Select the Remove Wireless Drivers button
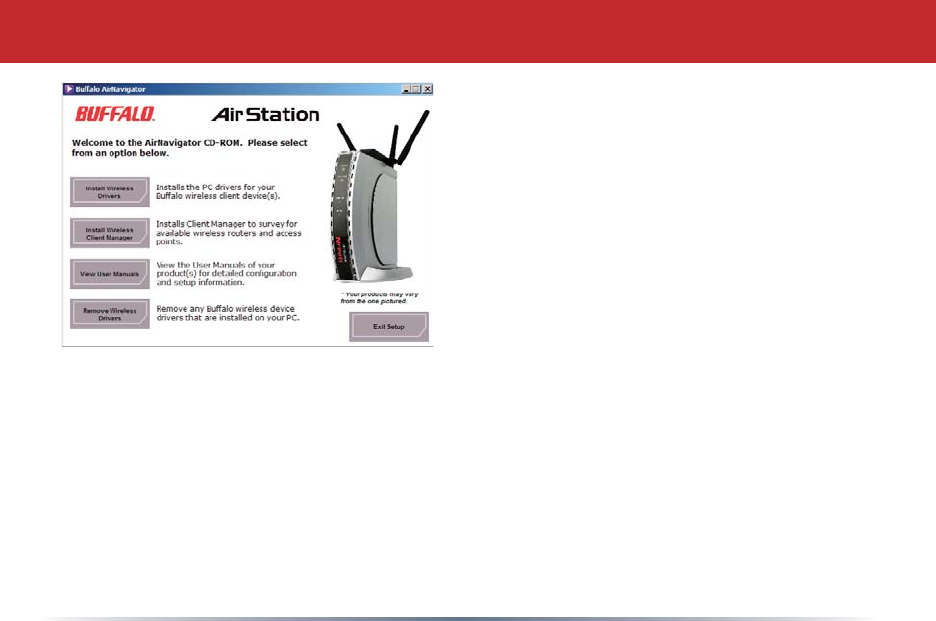Viewport: 936px width, 621px height. point(110,314)
